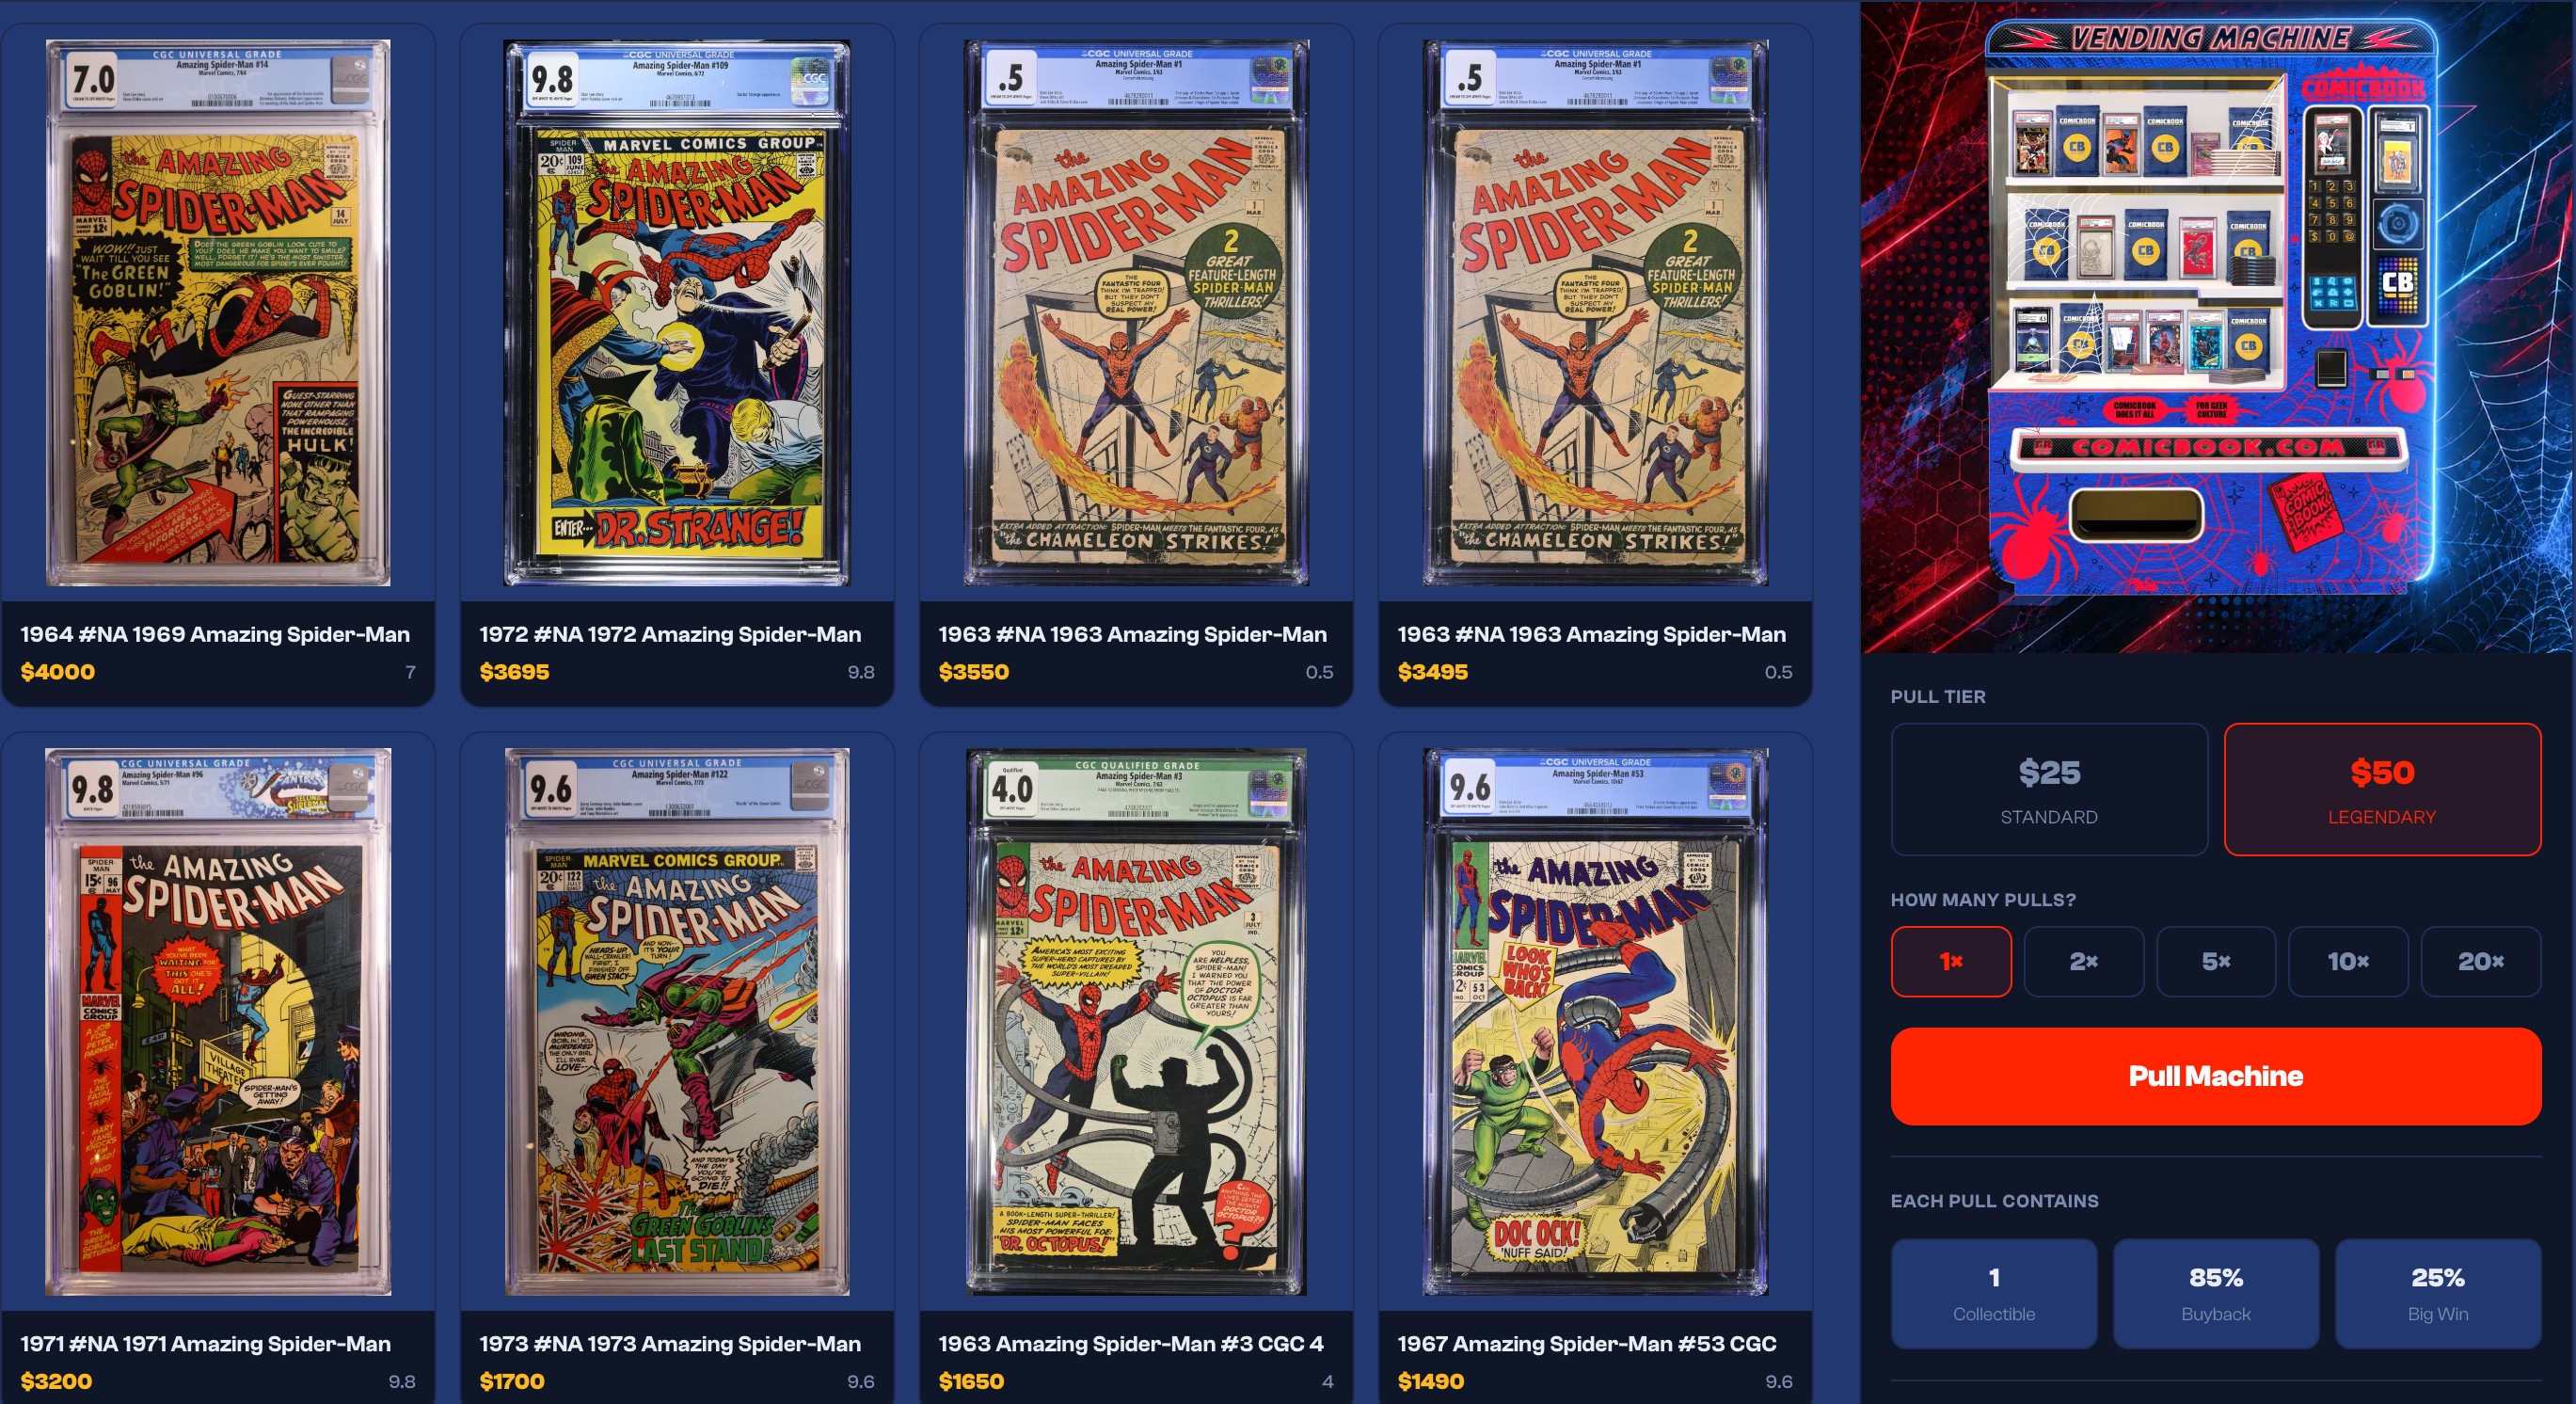Click title '1972 #NA 1972 Amazing Spider-Man'

coord(670,634)
